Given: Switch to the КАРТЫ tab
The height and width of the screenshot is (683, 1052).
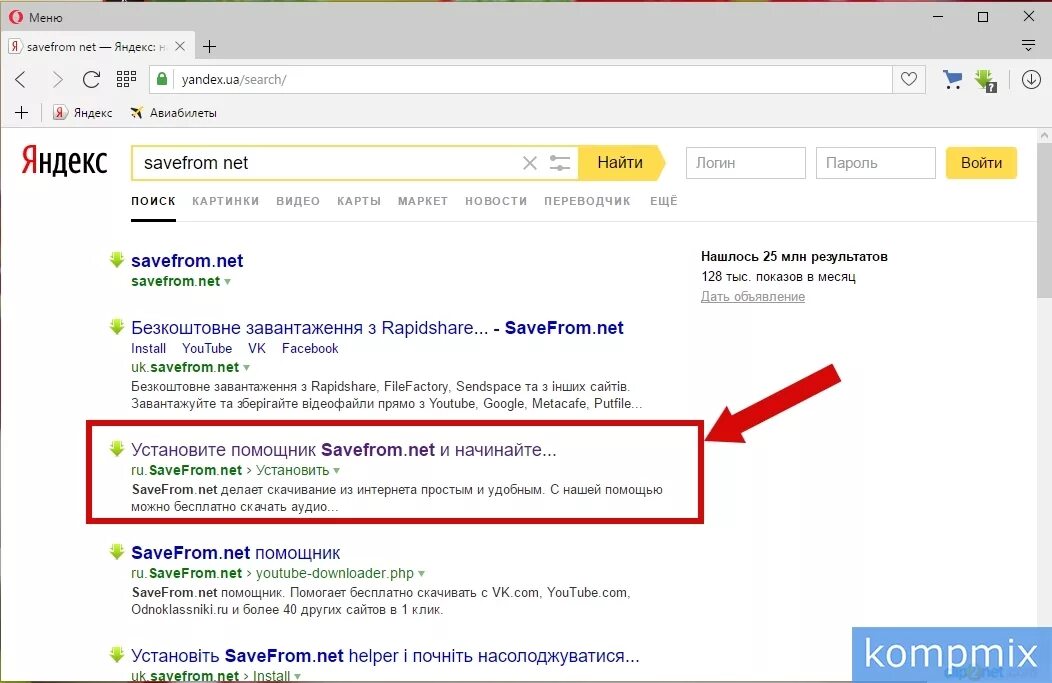Looking at the screenshot, I should pos(359,201).
